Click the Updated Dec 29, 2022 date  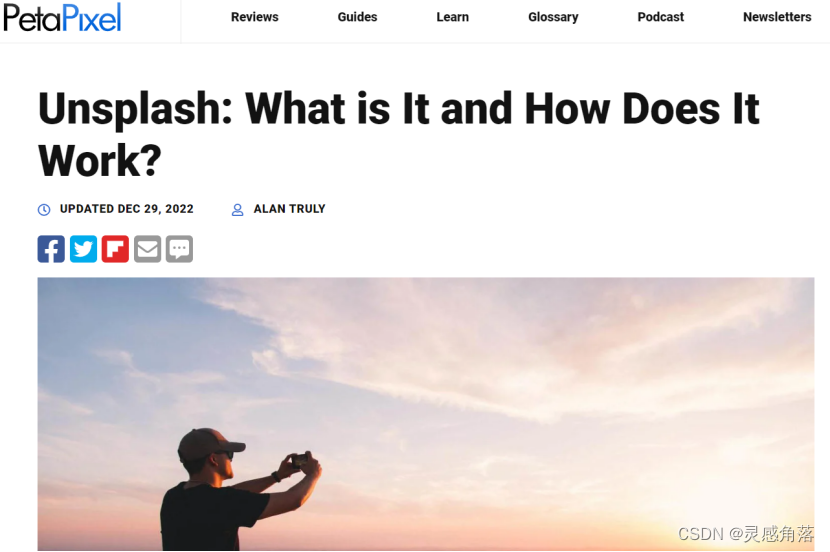(127, 209)
